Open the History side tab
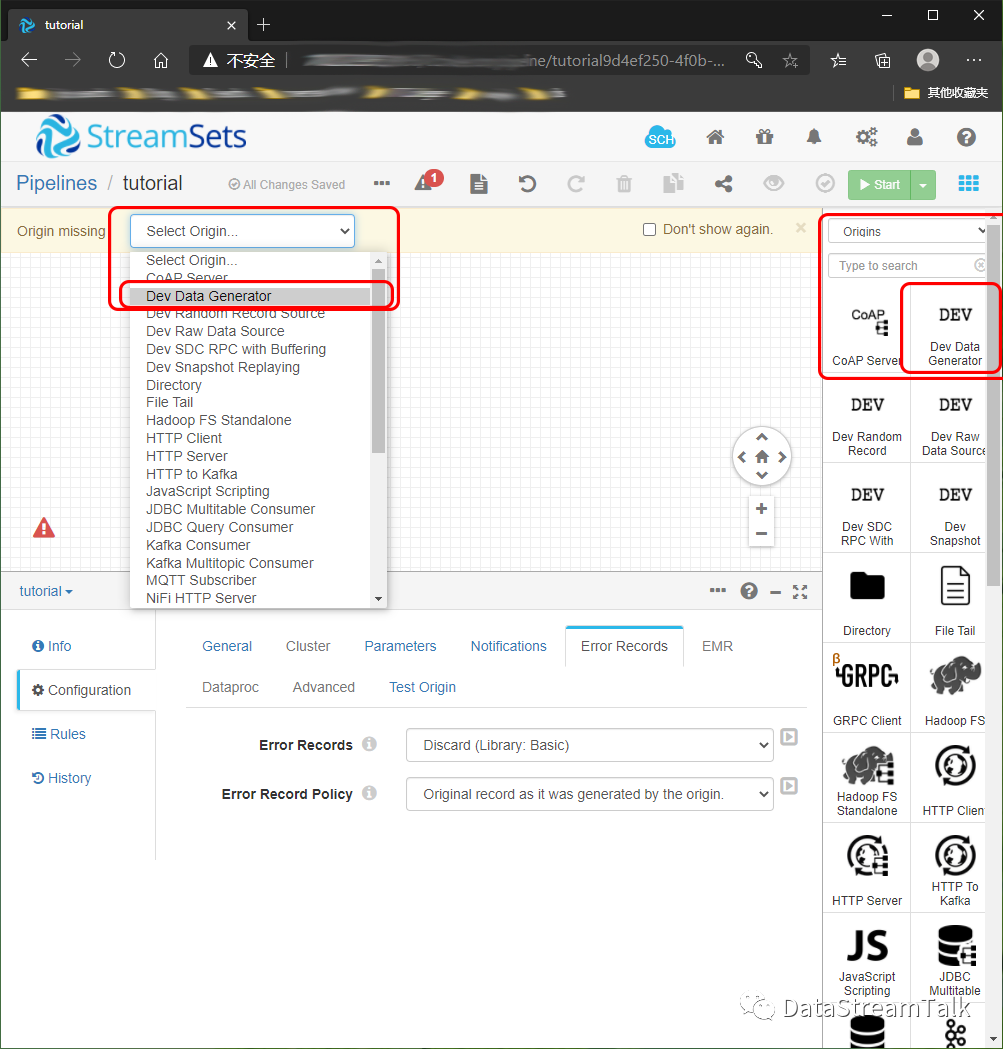The image size is (1003, 1049). [x=62, y=778]
